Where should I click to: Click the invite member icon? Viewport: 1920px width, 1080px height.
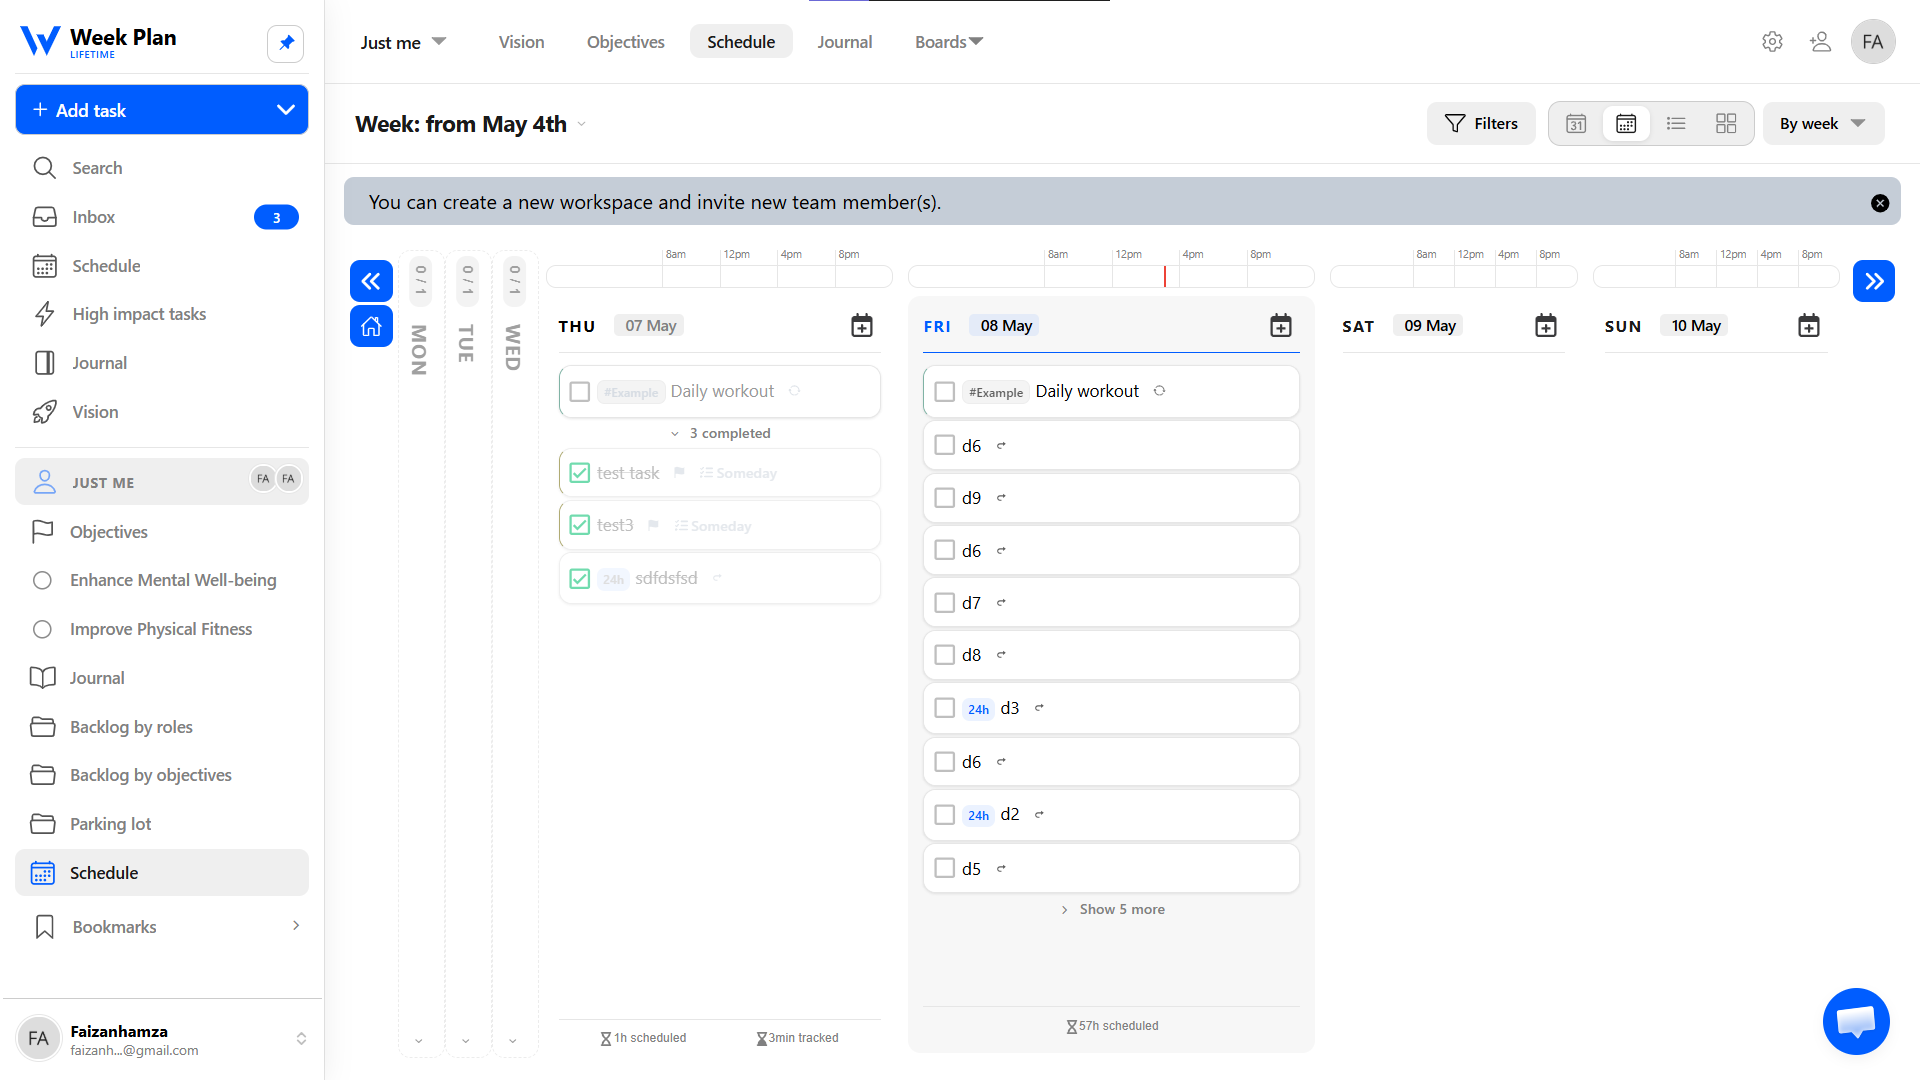pos(1820,42)
